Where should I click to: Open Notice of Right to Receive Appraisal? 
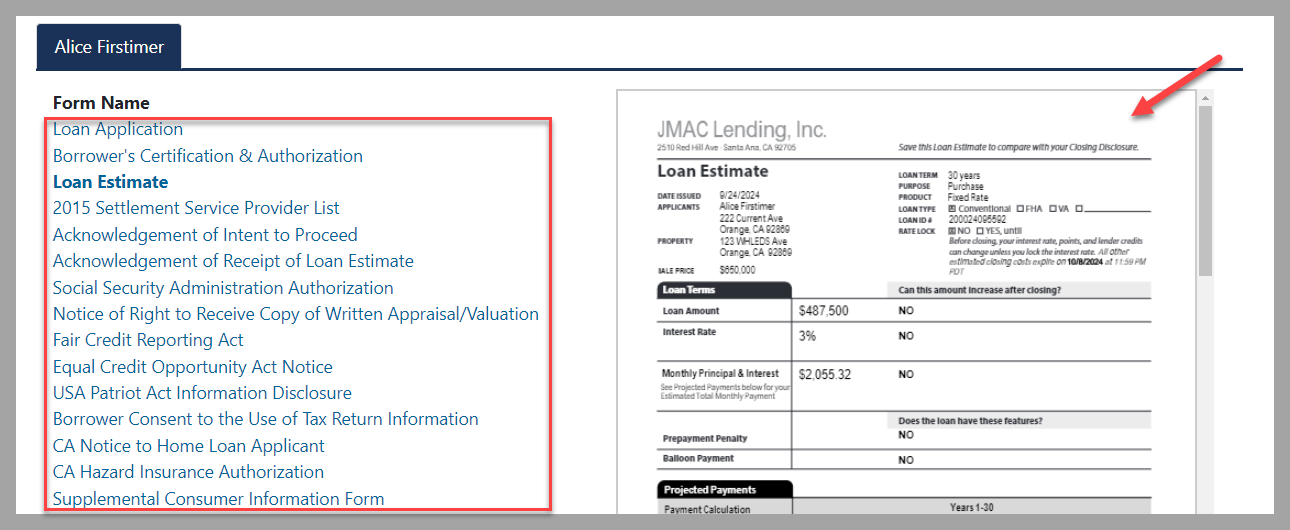tap(296, 314)
